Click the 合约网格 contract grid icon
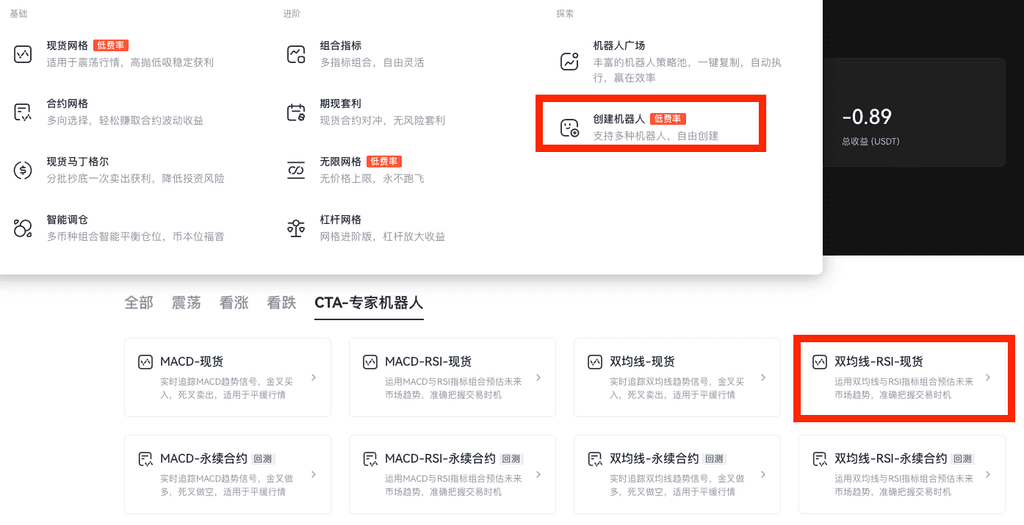The width and height of the screenshot is (1024, 525). click(x=23, y=112)
